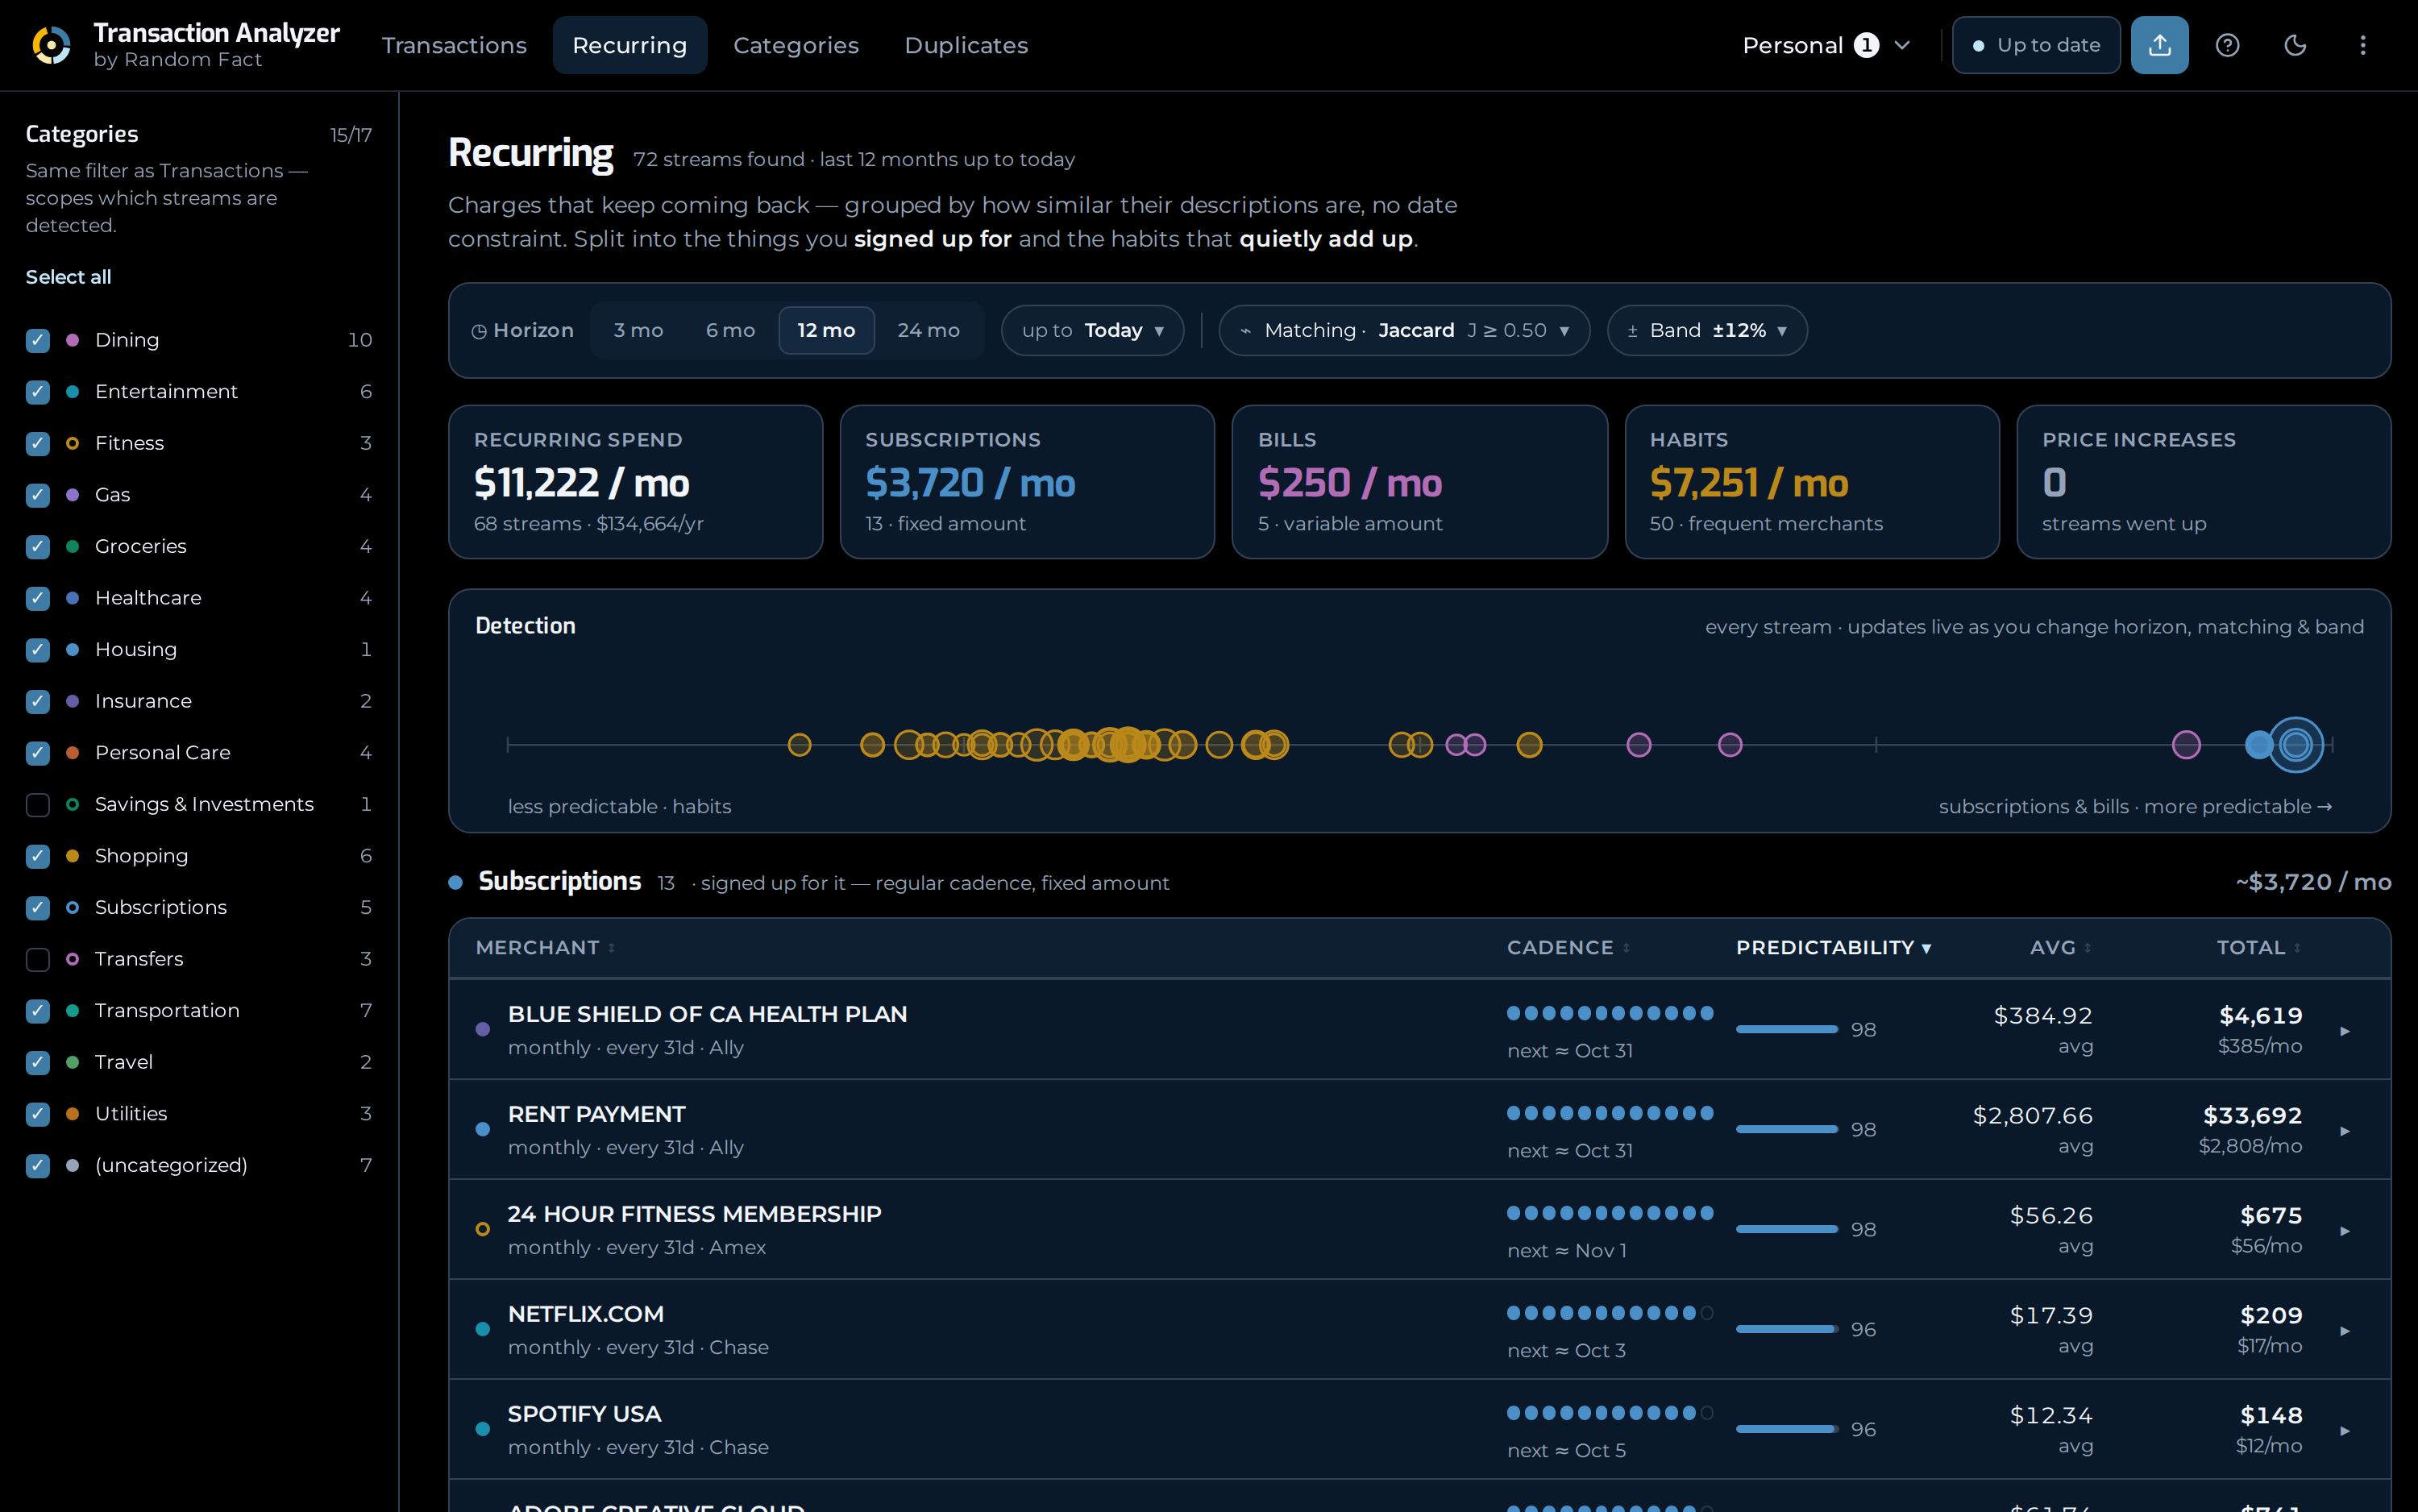Uncheck the Dining category checkbox
Viewport: 2418px width, 1512px height.
pos(38,340)
